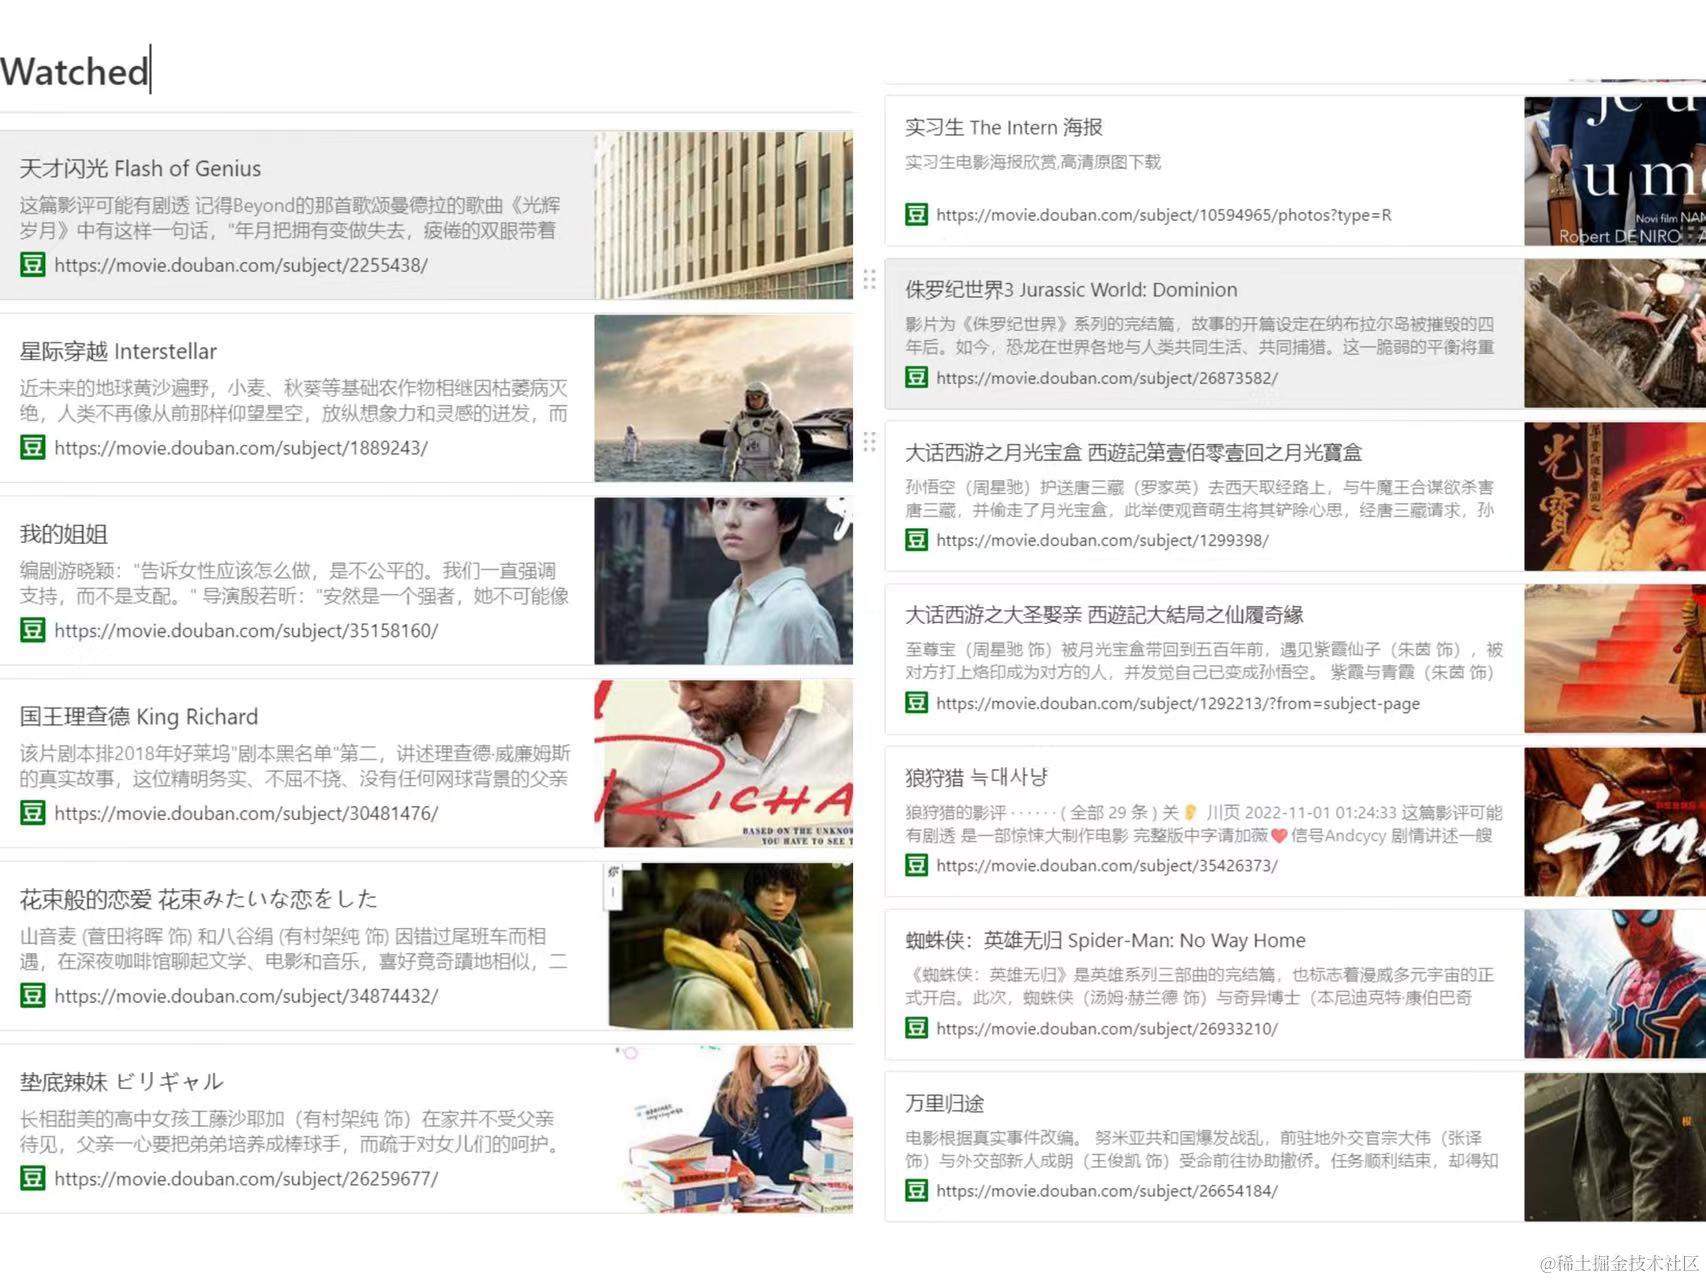
Task: Click the 狼狩猎 poster thumbnail
Action: coord(1615,821)
